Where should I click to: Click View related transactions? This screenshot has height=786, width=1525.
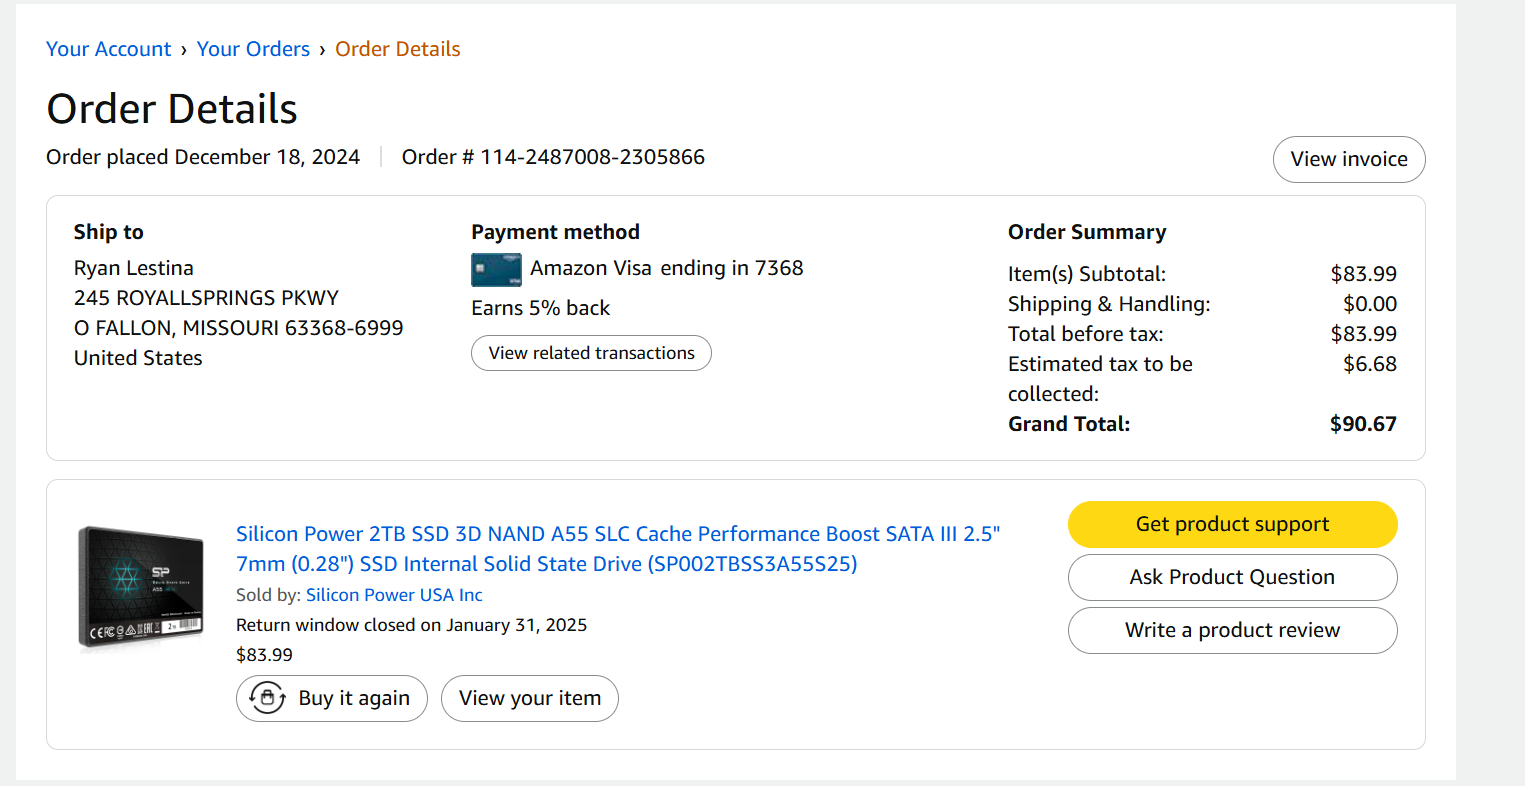click(x=591, y=353)
